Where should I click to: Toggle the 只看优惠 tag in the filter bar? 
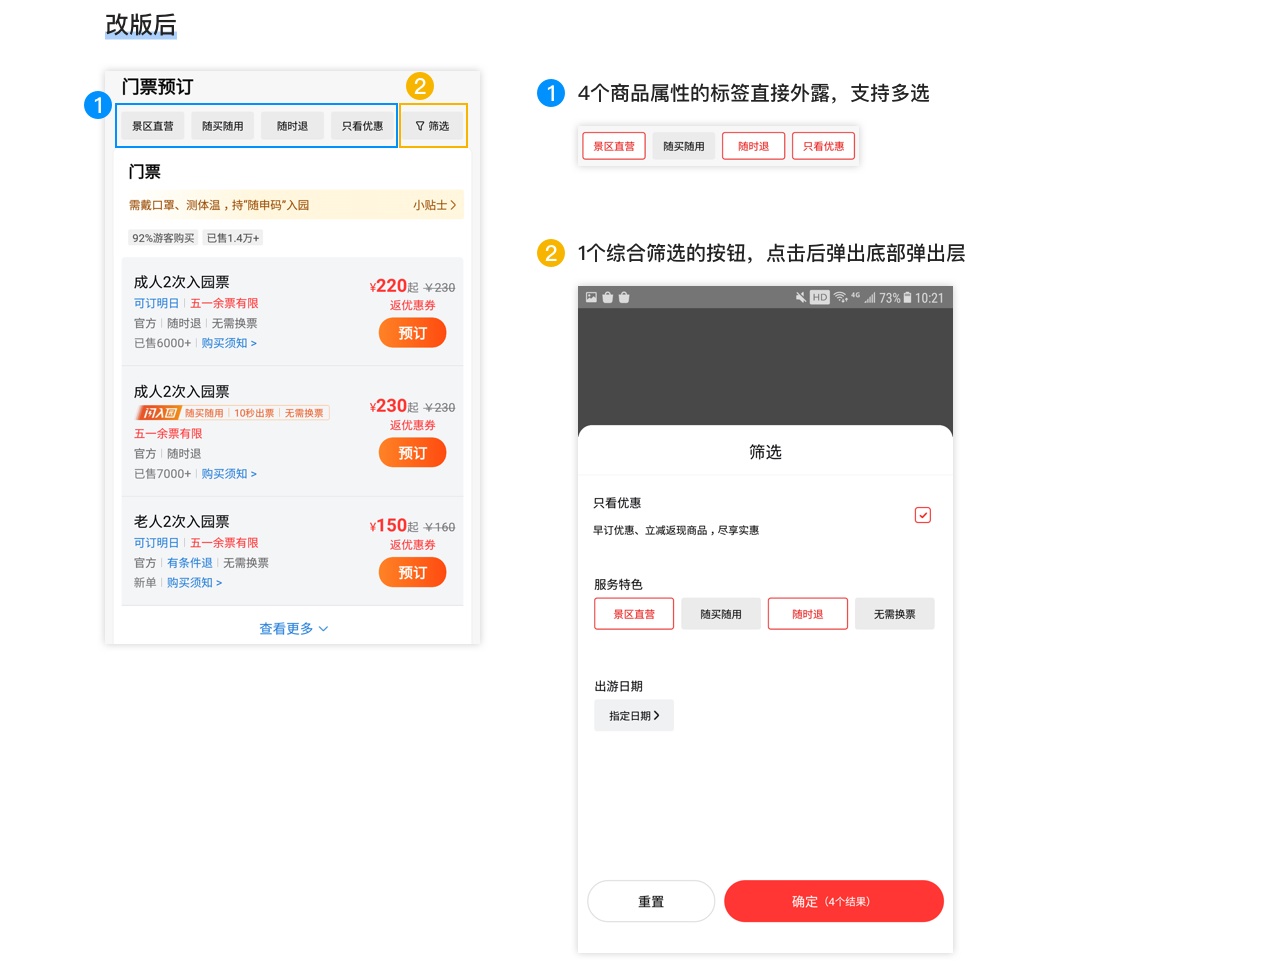click(362, 125)
